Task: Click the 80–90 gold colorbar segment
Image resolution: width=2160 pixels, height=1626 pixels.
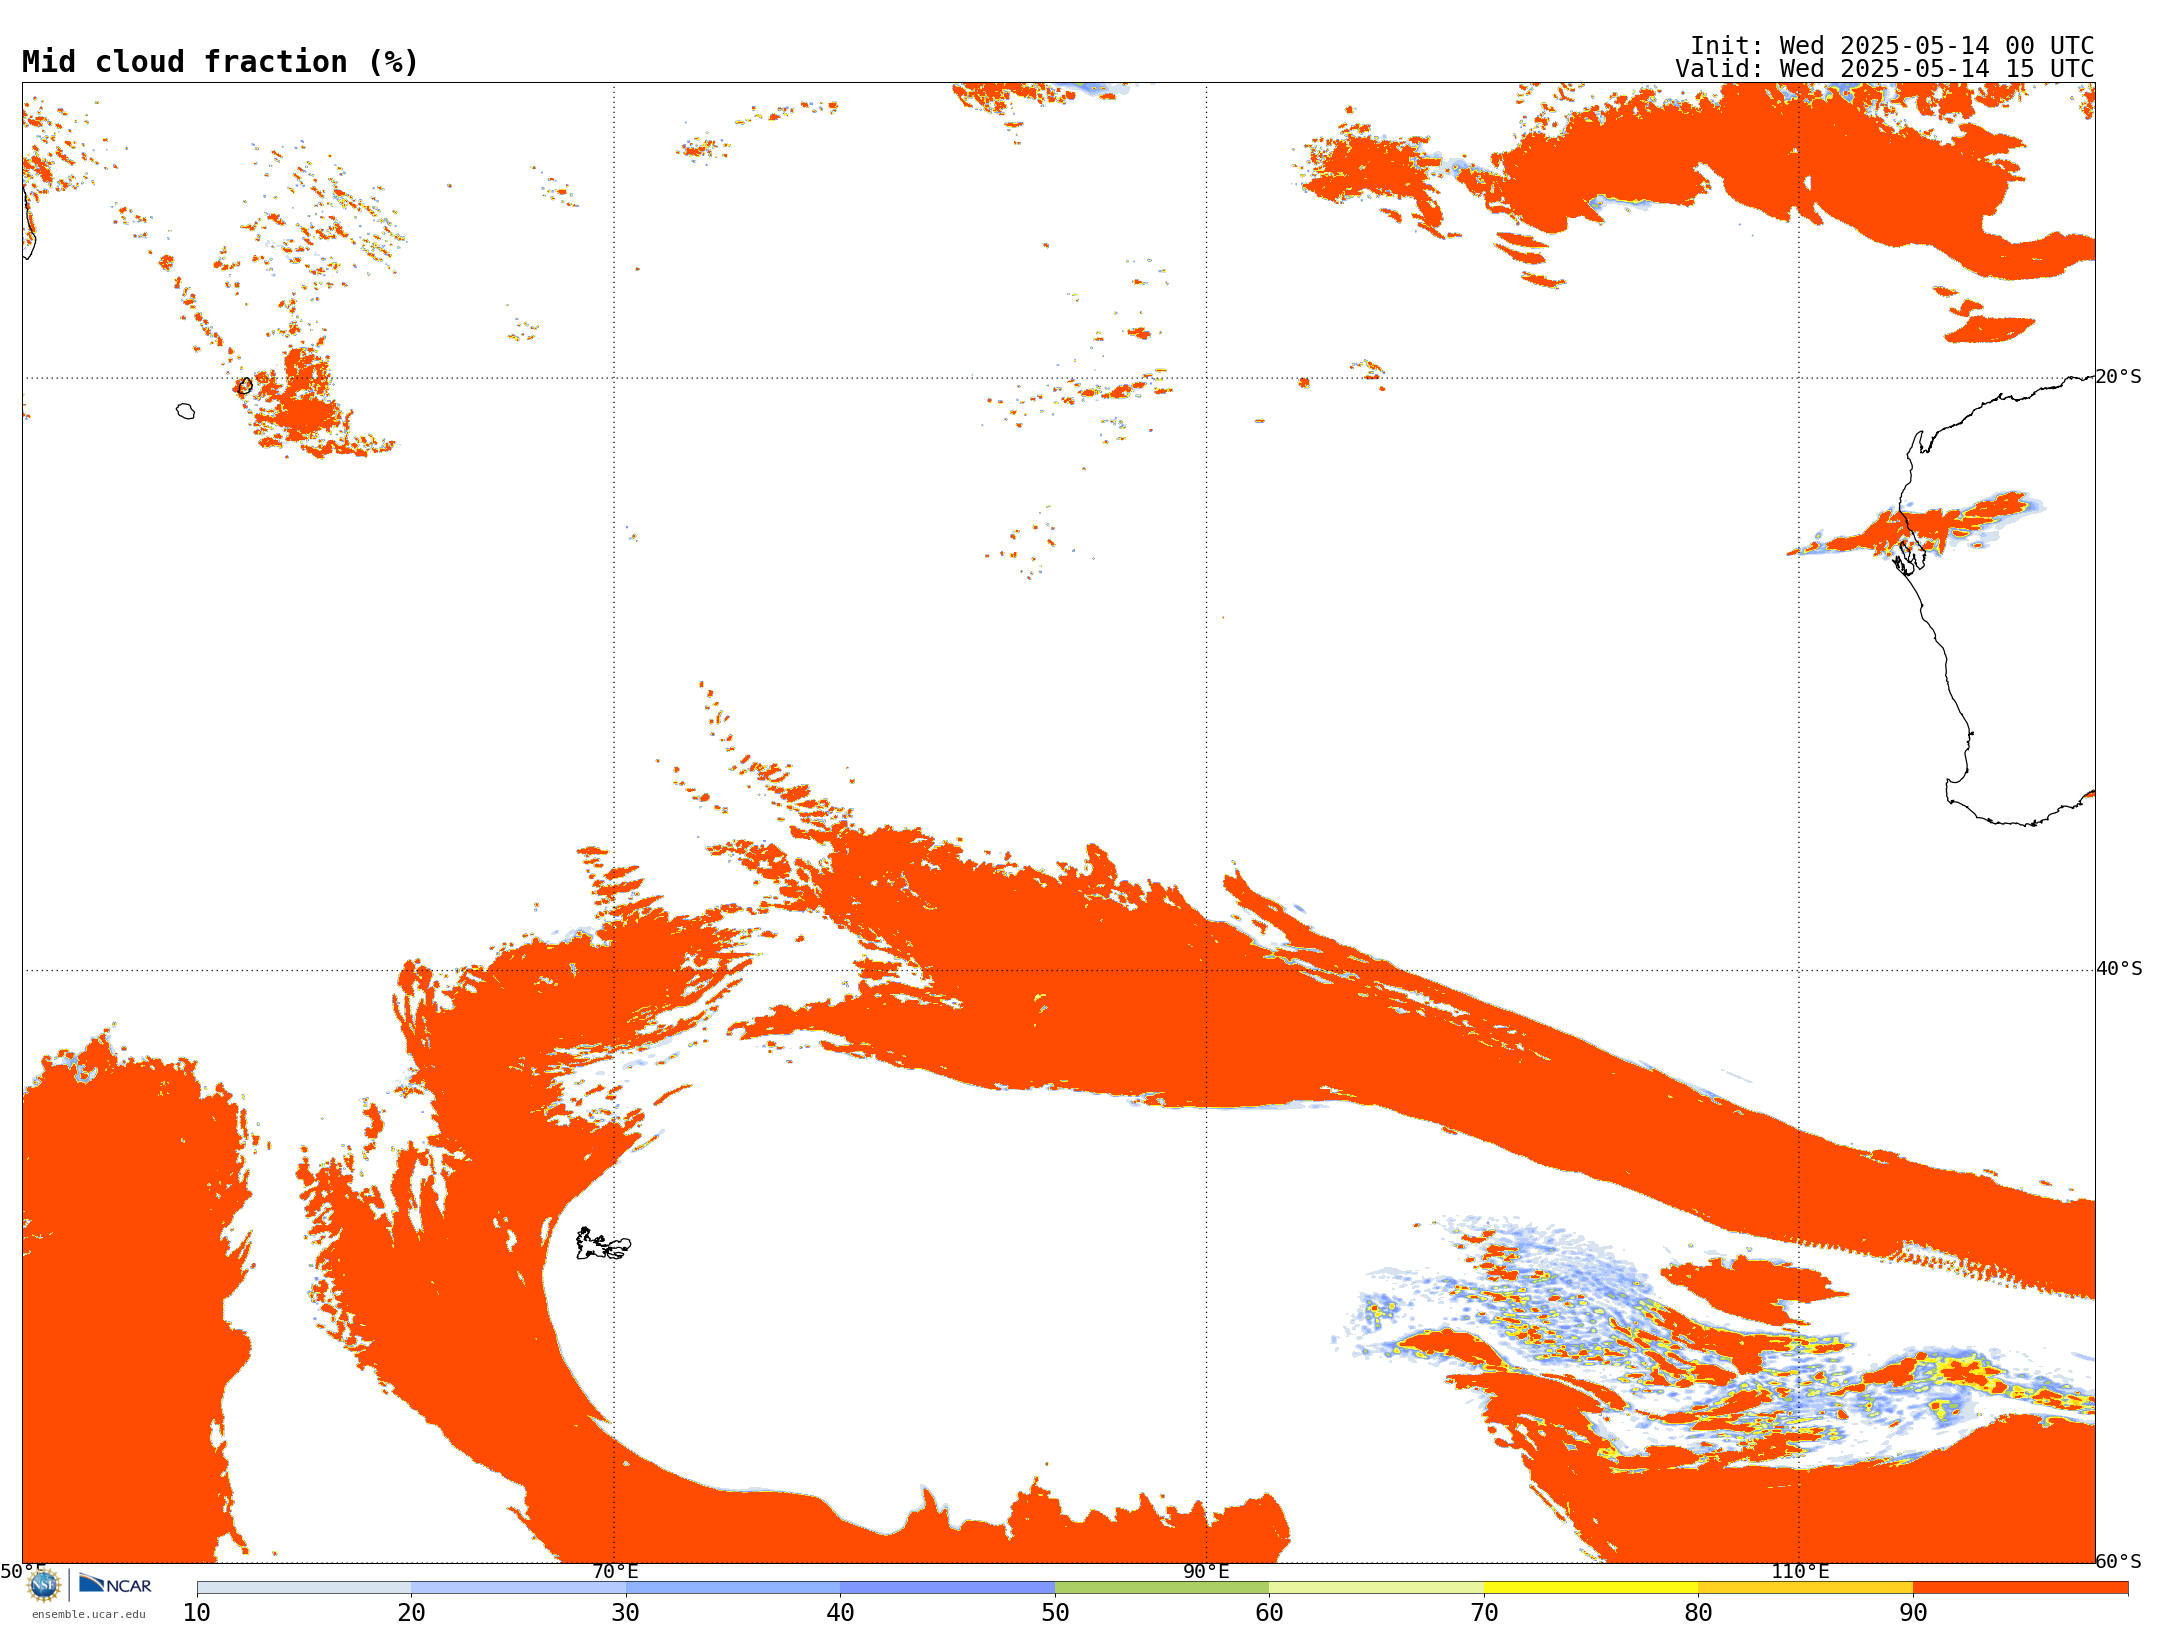Action: [x=1805, y=1588]
